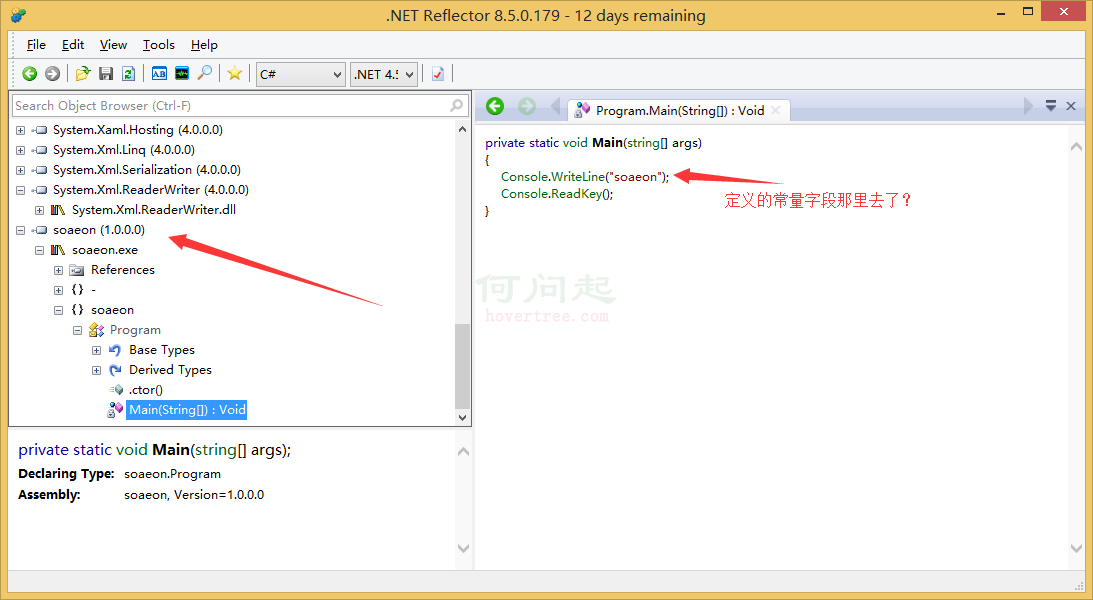The height and width of the screenshot is (600, 1093).
Task: Click the soaeon.Program declaring type link
Action: click(x=172, y=474)
